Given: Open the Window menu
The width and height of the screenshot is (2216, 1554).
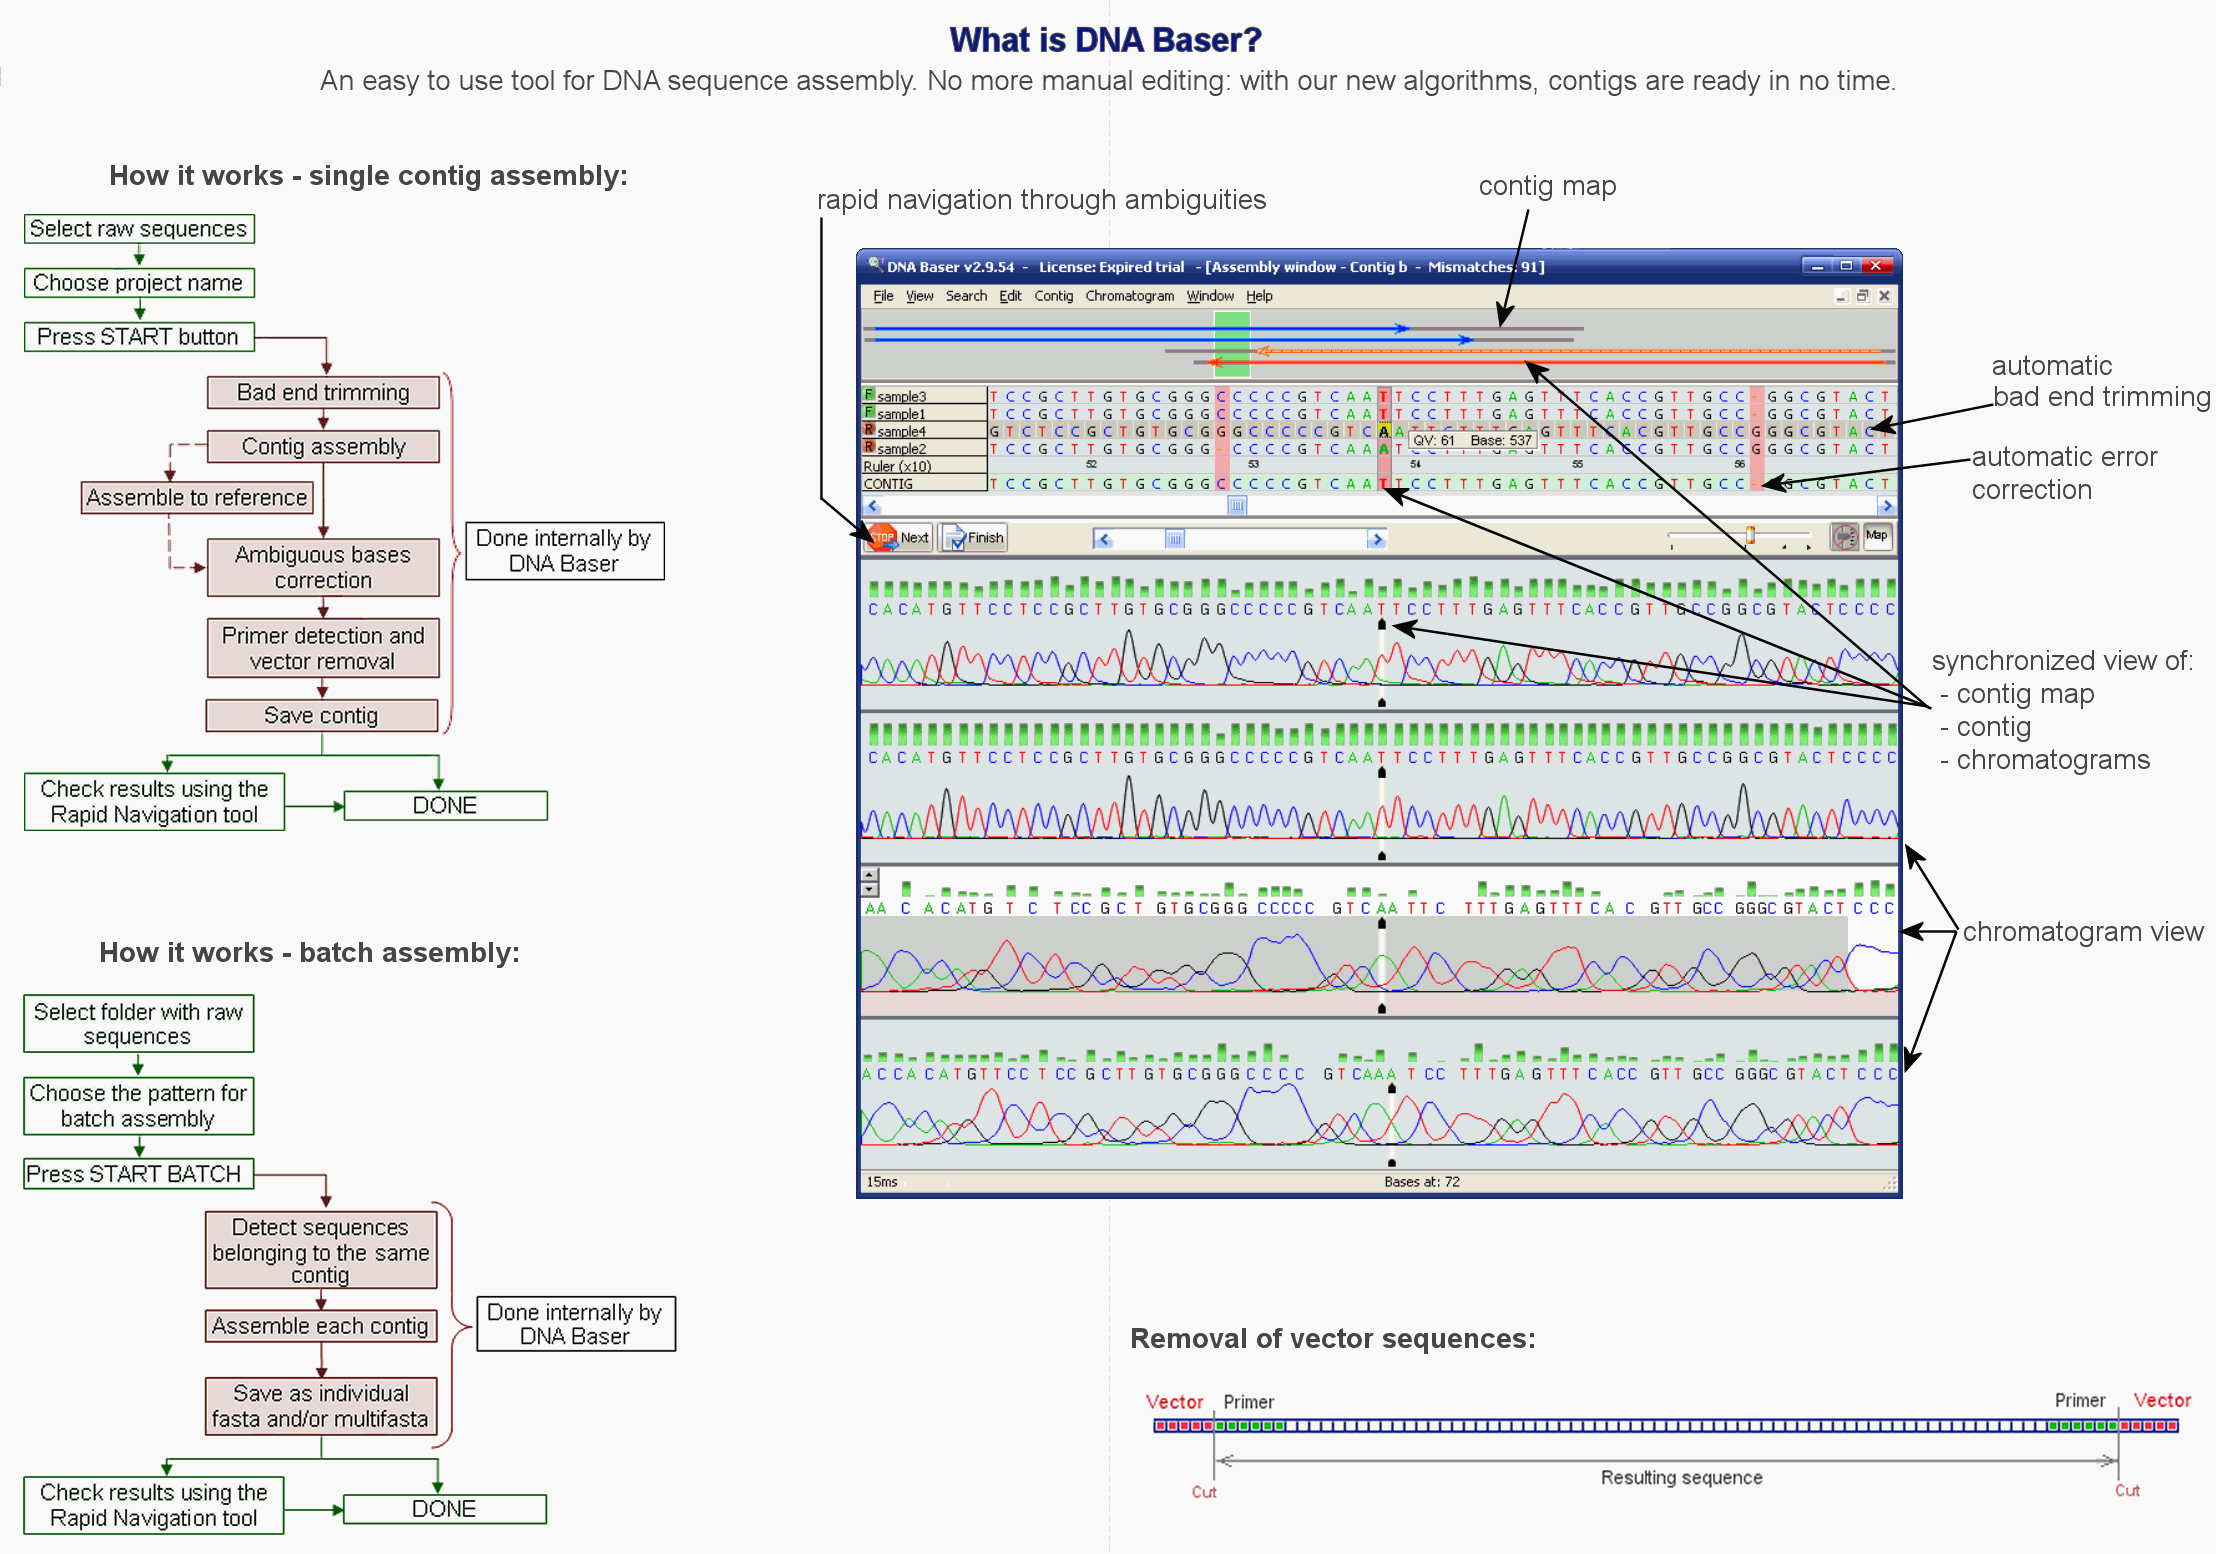Looking at the screenshot, I should (1210, 296).
